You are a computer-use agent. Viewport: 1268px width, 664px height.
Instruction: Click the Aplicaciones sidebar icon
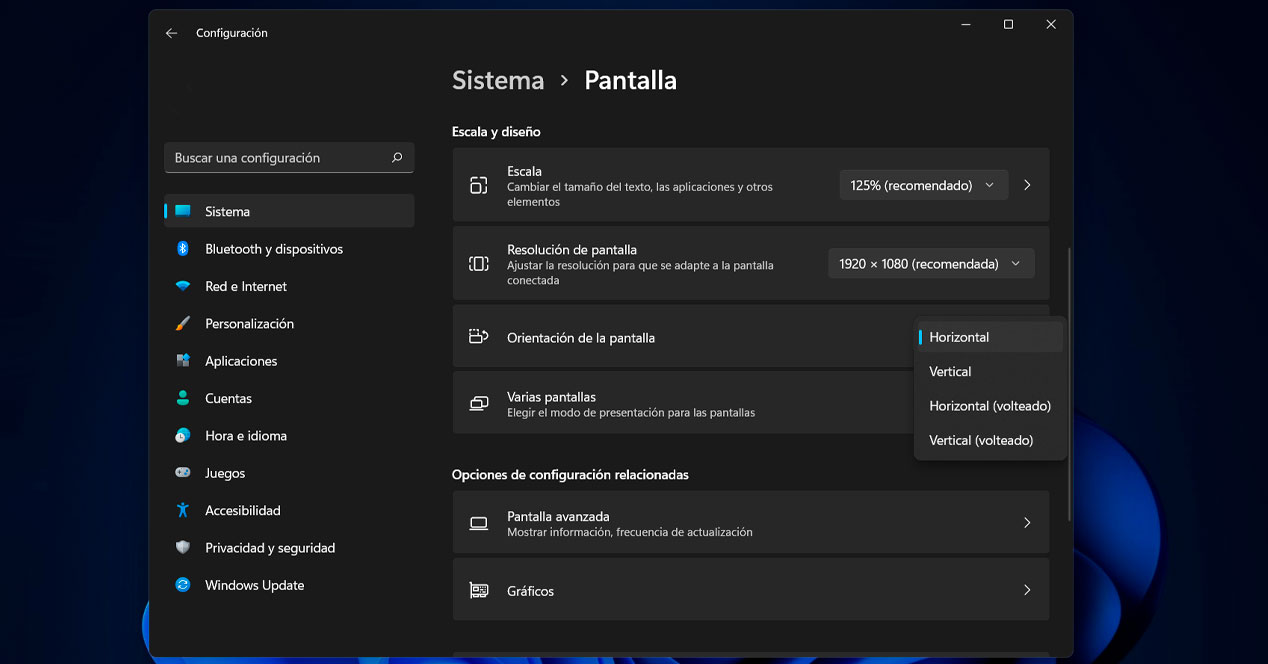[x=182, y=360]
